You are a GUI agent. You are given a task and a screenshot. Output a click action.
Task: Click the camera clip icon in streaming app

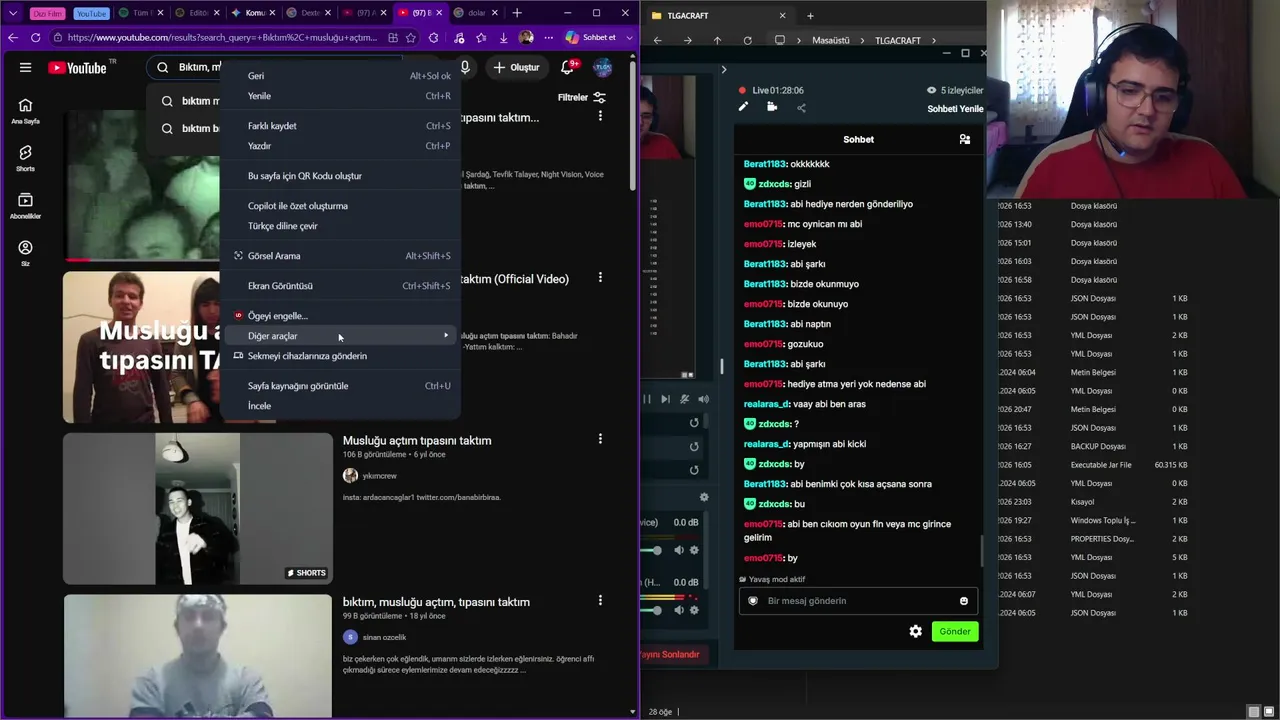coord(772,107)
